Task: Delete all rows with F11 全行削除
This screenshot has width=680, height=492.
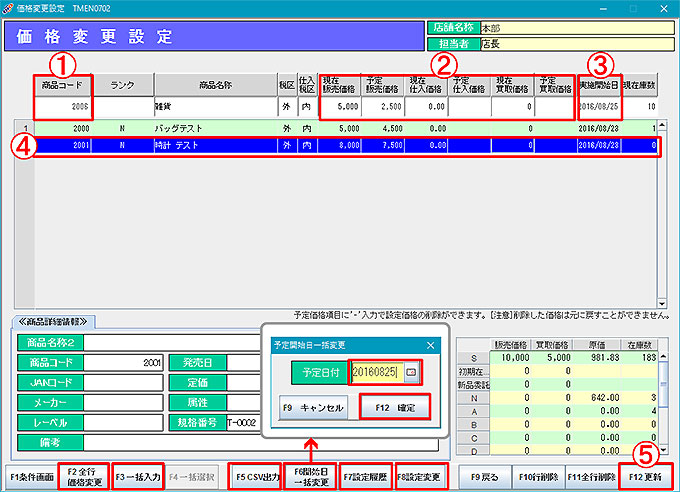Action: point(592,477)
